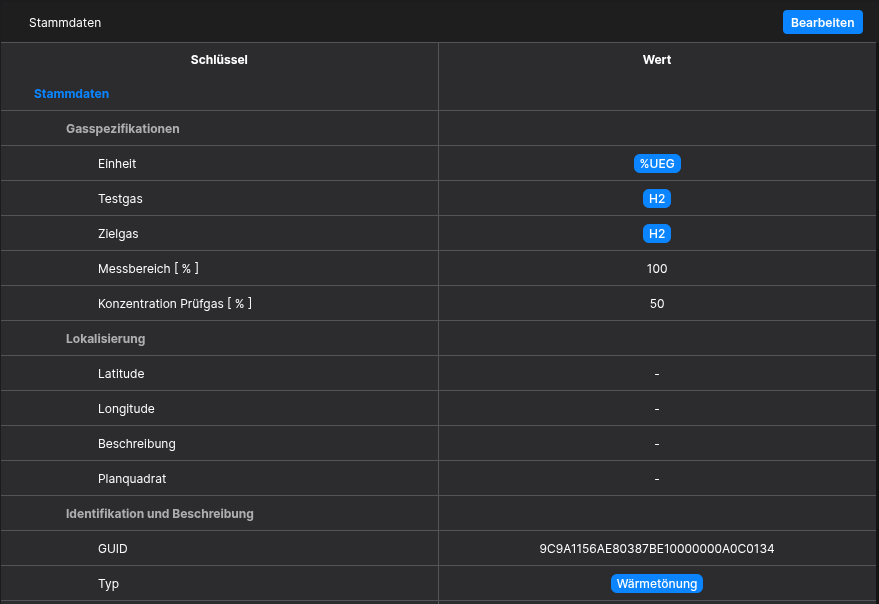
Task: Collapse the Lokalisierung group
Action: pos(105,339)
